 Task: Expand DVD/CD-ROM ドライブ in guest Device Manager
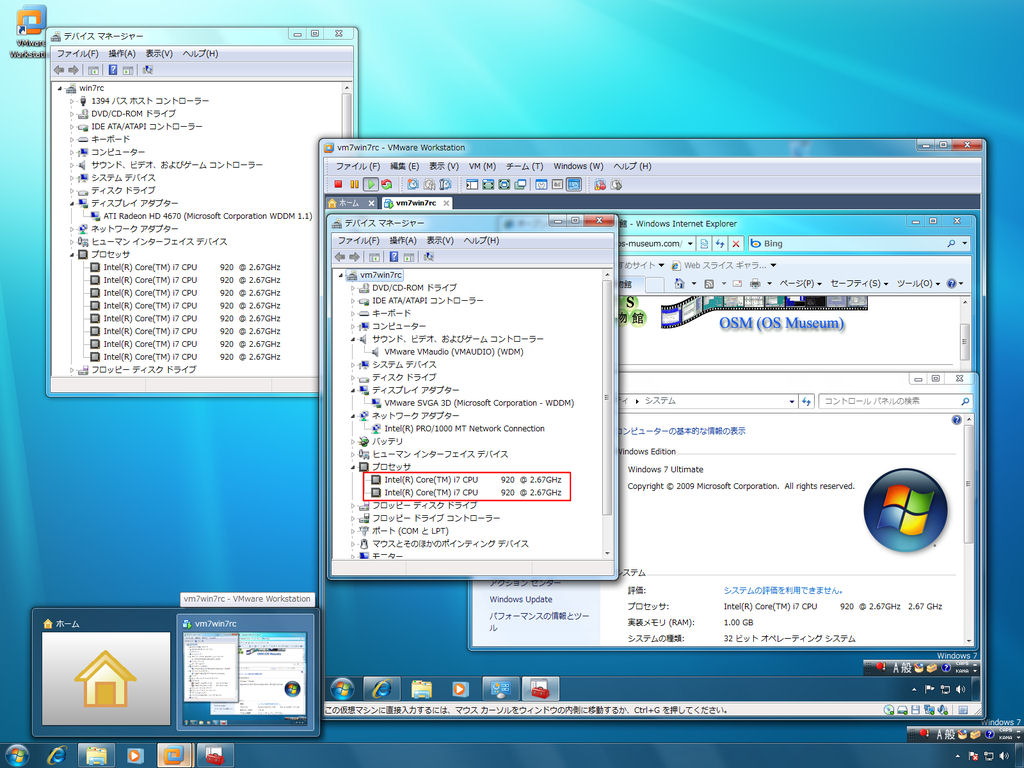353,288
